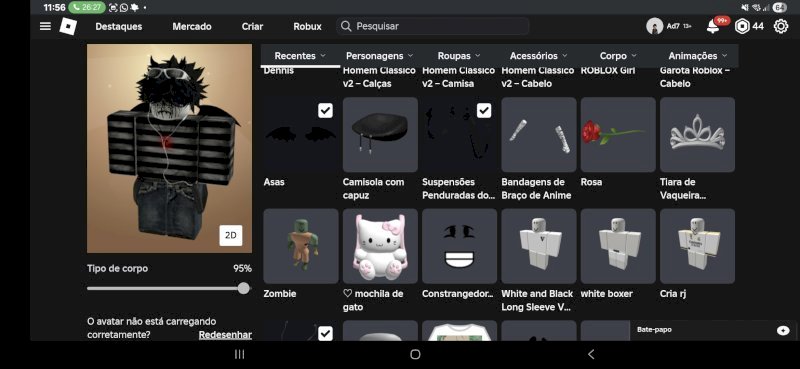Image resolution: width=800 pixels, height=369 pixels.
Task: Switch avatar preview to 2D
Action: (x=231, y=235)
